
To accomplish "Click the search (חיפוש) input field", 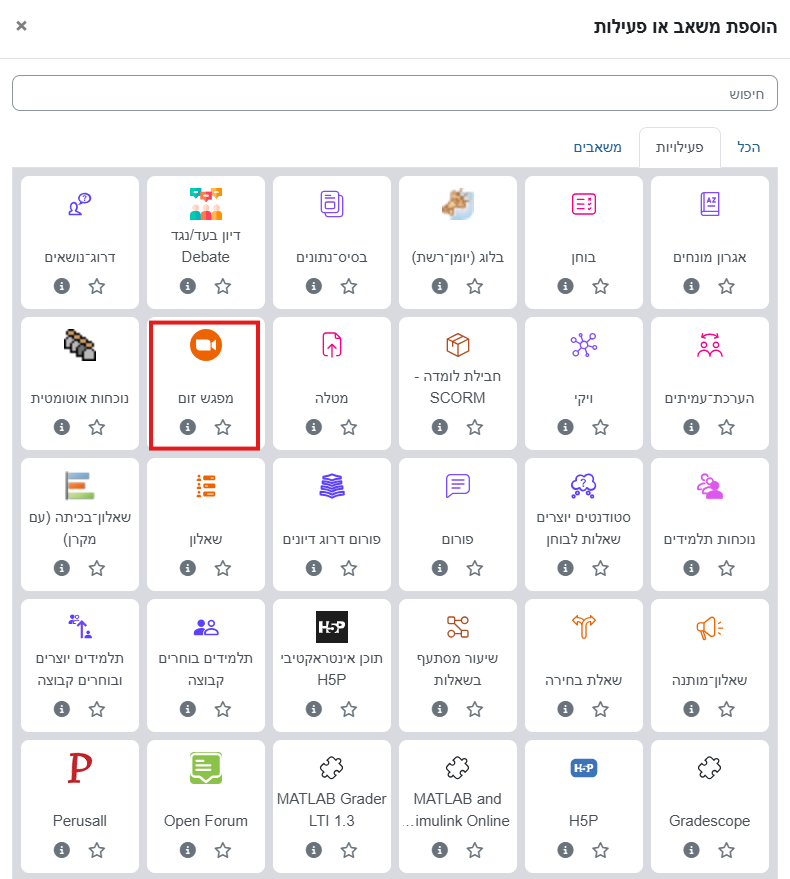I will tap(394, 93).
